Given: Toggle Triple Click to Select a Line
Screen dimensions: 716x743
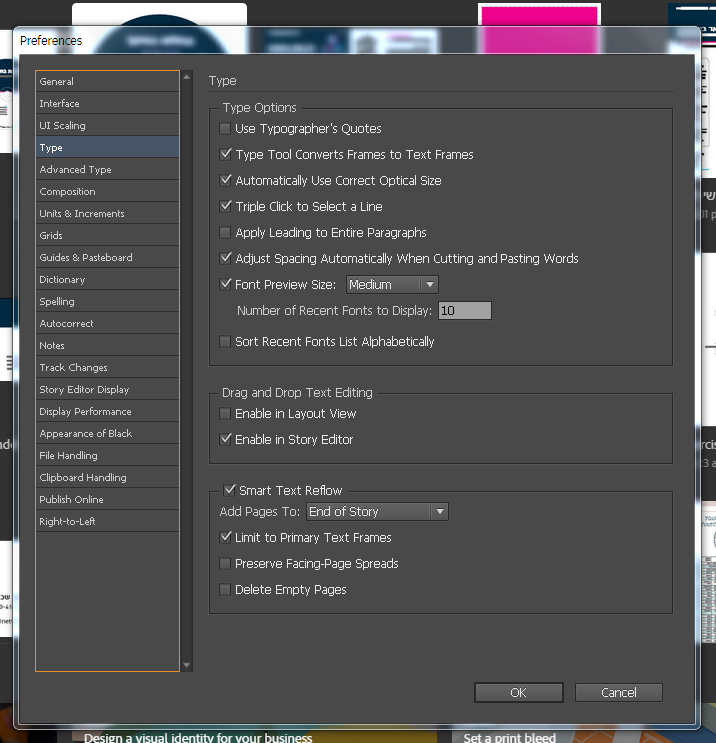Looking at the screenshot, I should click(225, 207).
